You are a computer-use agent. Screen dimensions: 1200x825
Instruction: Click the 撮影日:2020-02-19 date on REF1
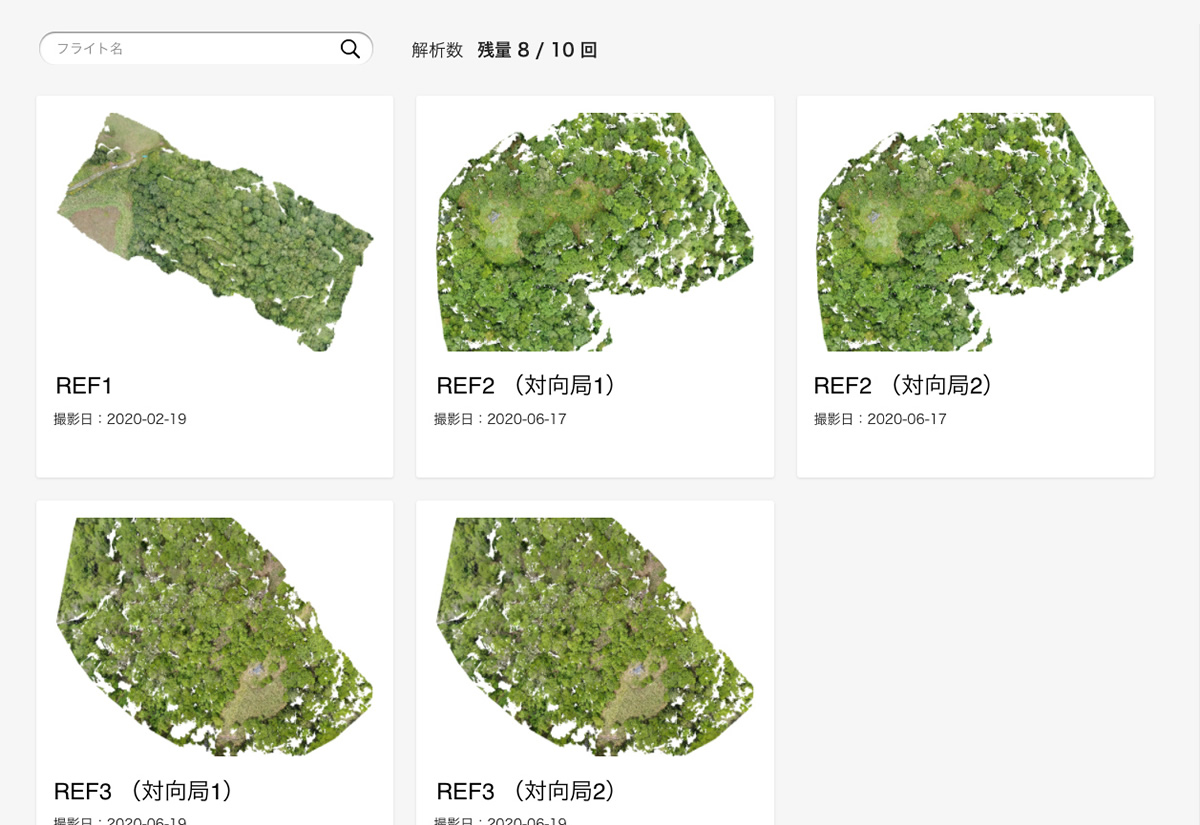120,419
